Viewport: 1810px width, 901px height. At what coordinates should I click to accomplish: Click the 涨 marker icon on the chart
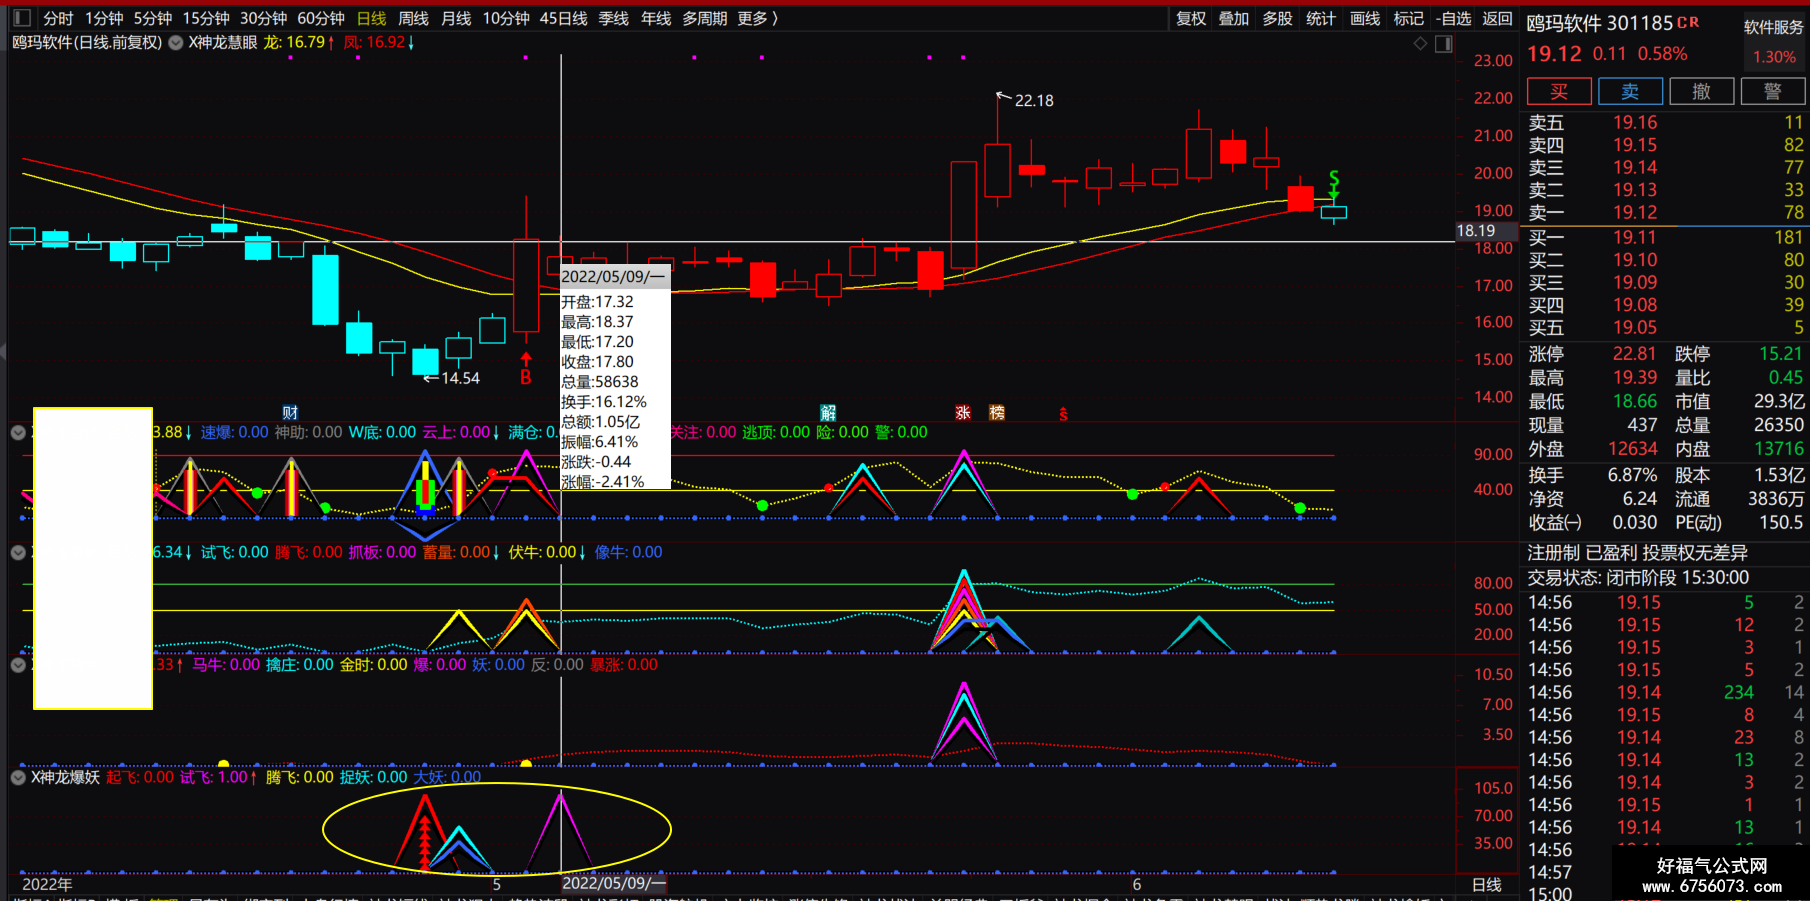point(963,412)
